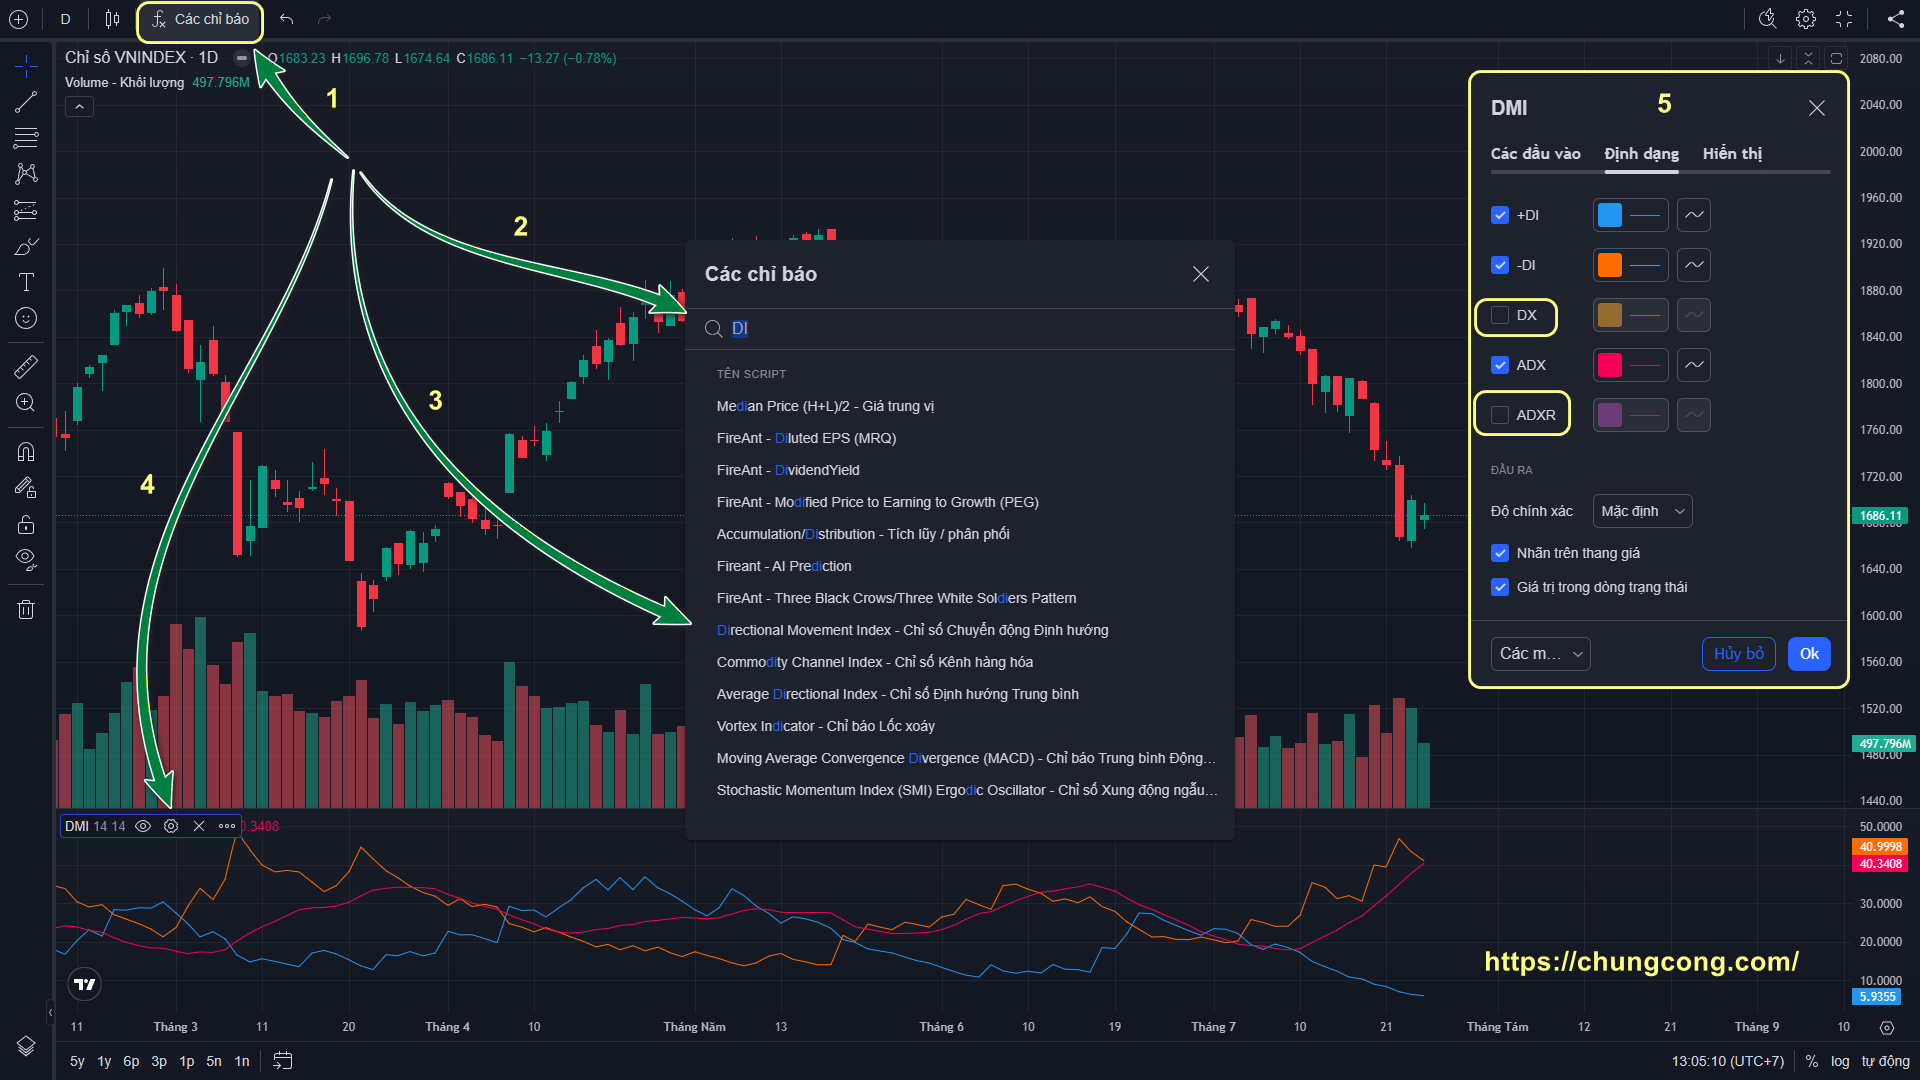Switch to the Các đầu vào tab
This screenshot has width=1920, height=1080.
(1535, 153)
